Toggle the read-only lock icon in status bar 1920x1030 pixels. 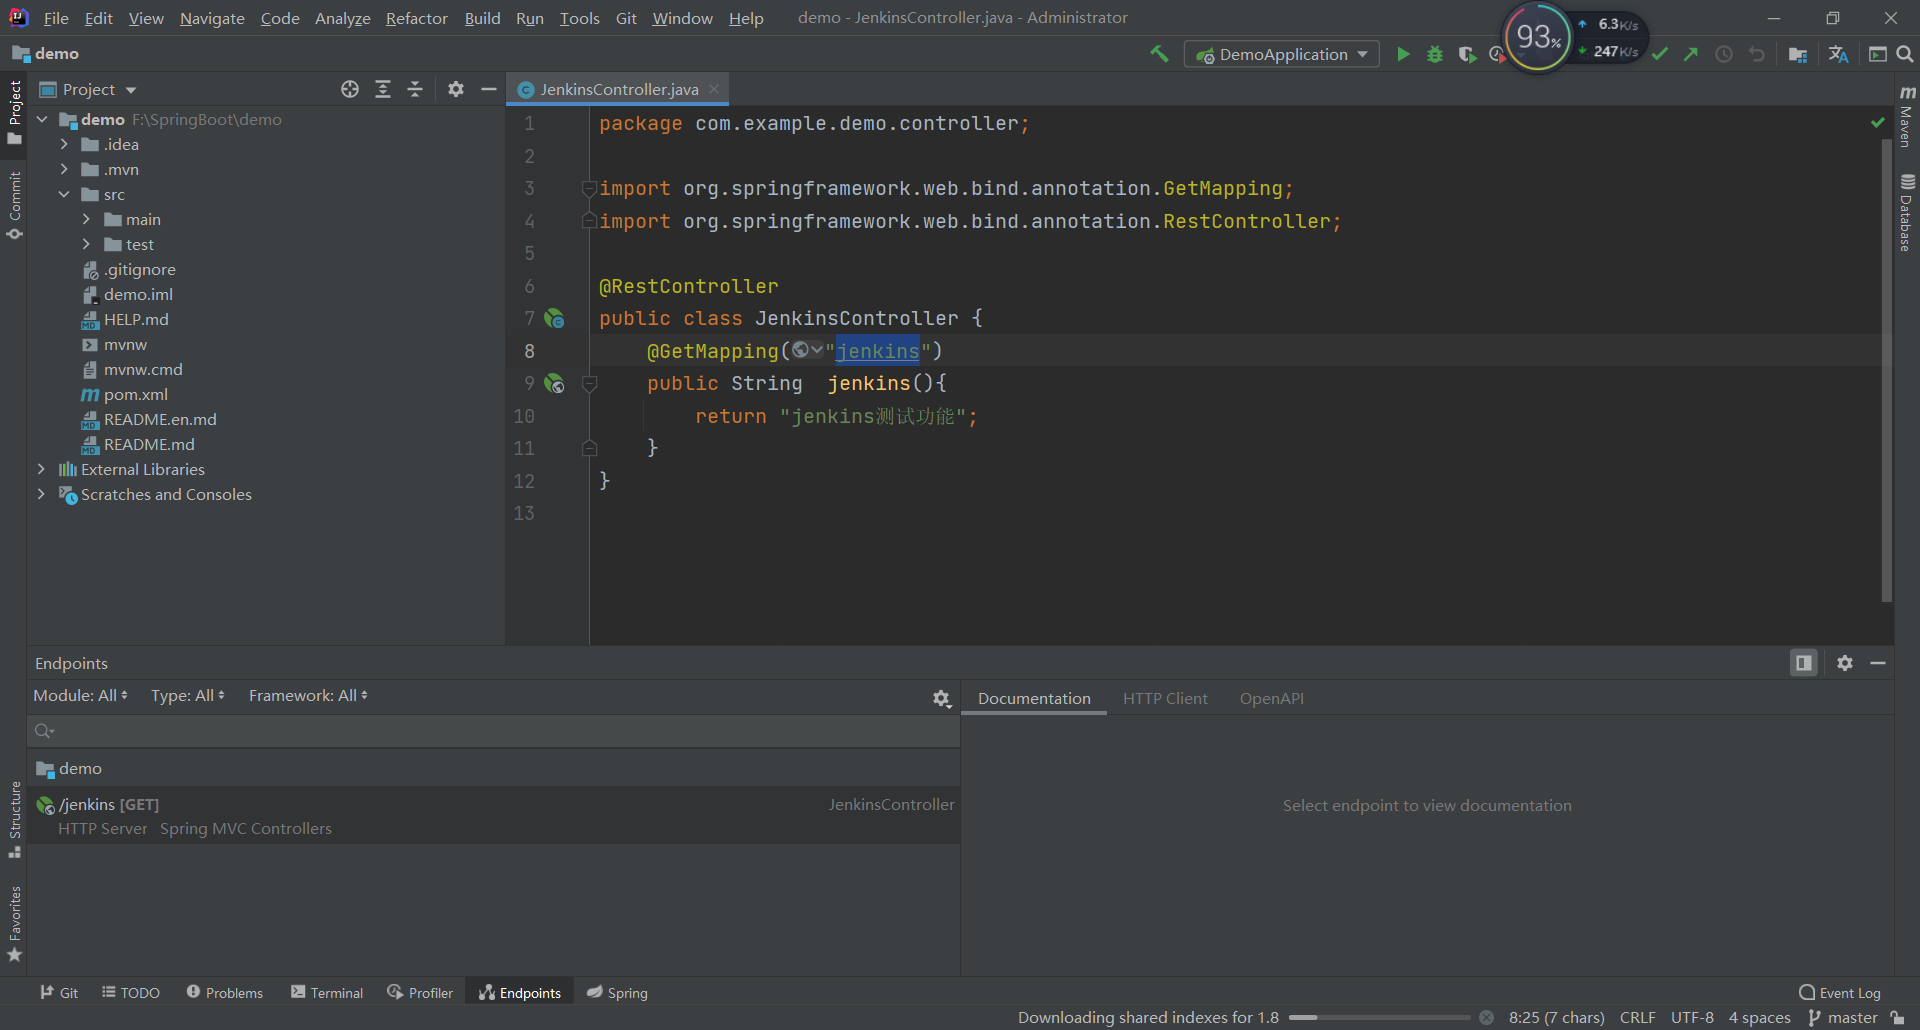click(1898, 1018)
